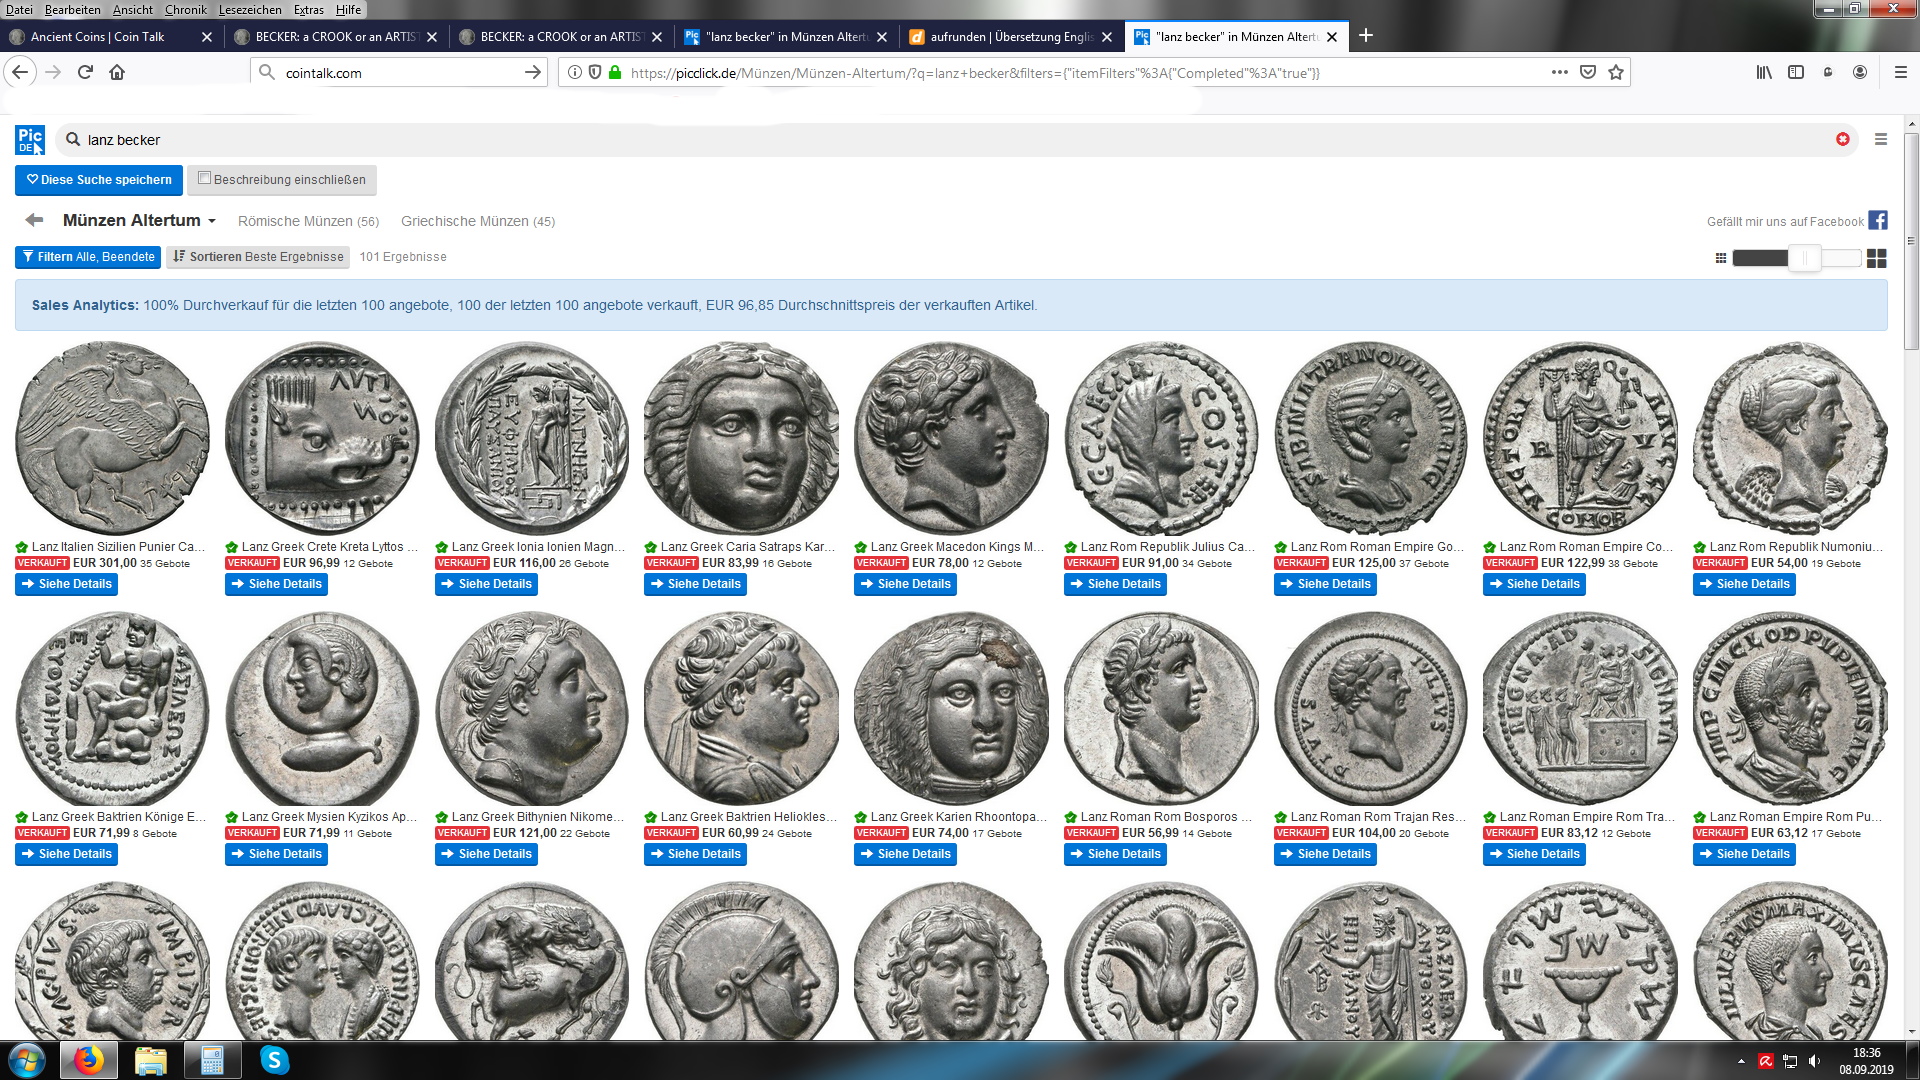This screenshot has width=1920, height=1080.
Task: Open the Datei menu
Action: [19, 9]
